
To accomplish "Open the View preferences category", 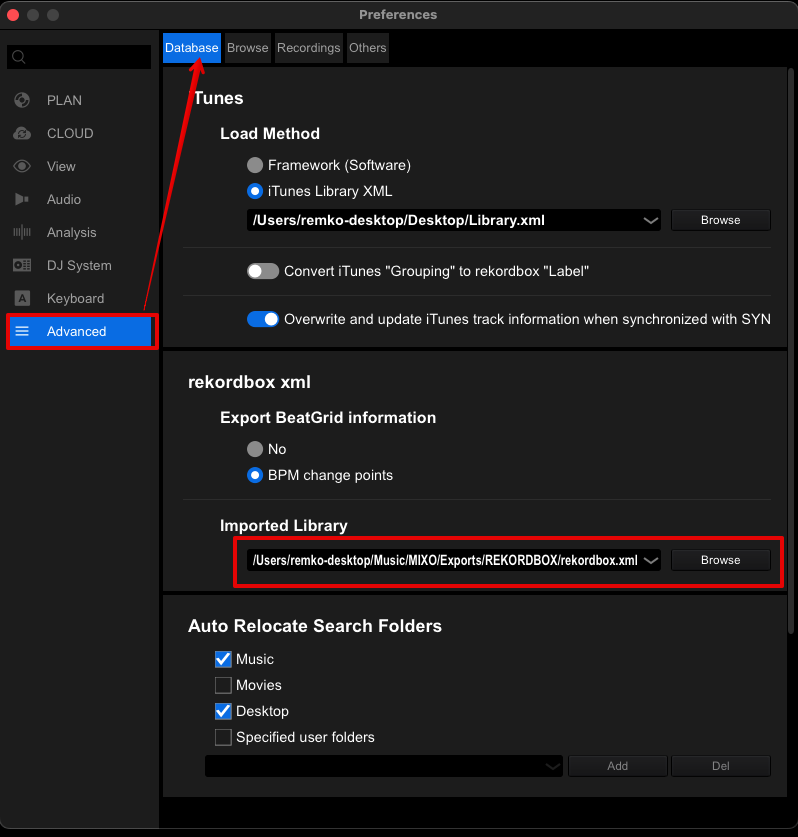I will (x=61, y=167).
